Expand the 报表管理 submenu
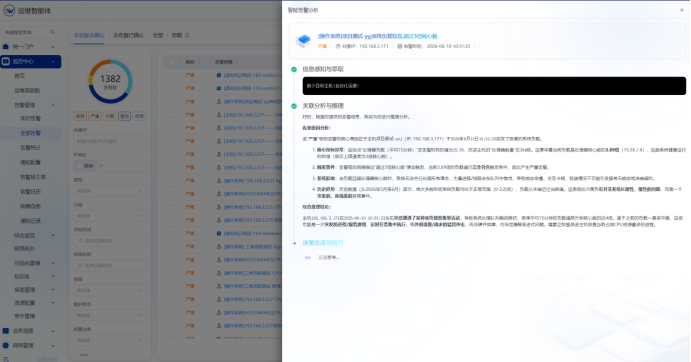Screen dimensions: 691x362 coord(53,290)
